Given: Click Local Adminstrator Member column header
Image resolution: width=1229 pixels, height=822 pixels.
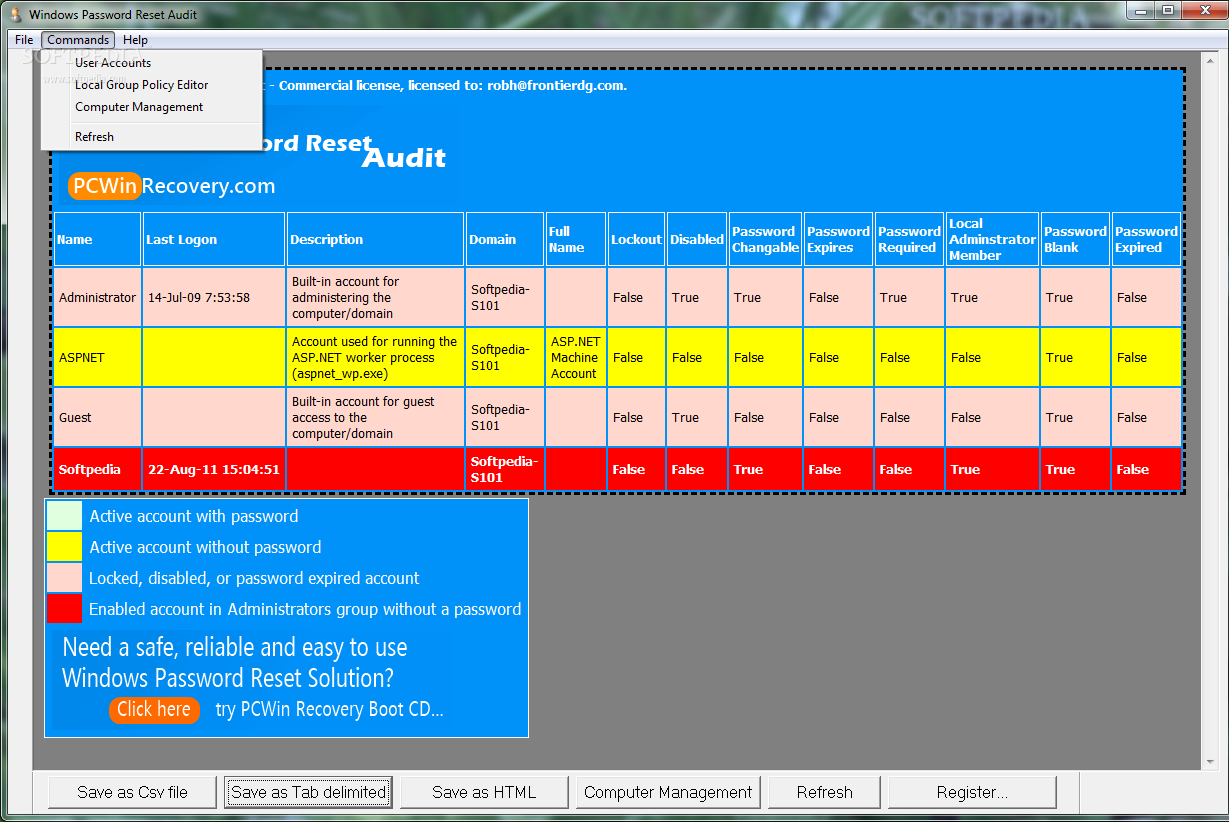Looking at the screenshot, I should coord(992,239).
